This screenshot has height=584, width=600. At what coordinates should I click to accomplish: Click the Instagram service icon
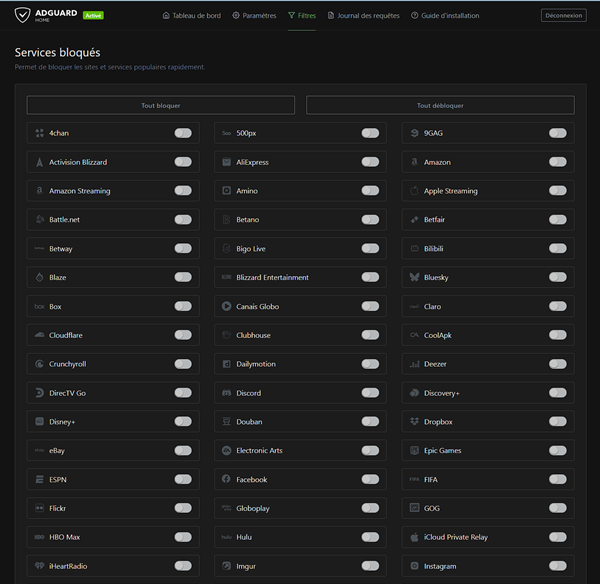(x=414, y=566)
